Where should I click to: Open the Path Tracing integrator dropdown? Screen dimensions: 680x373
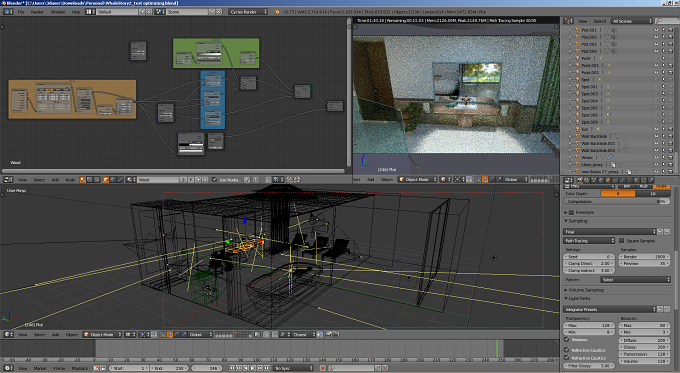pyautogui.click(x=589, y=241)
